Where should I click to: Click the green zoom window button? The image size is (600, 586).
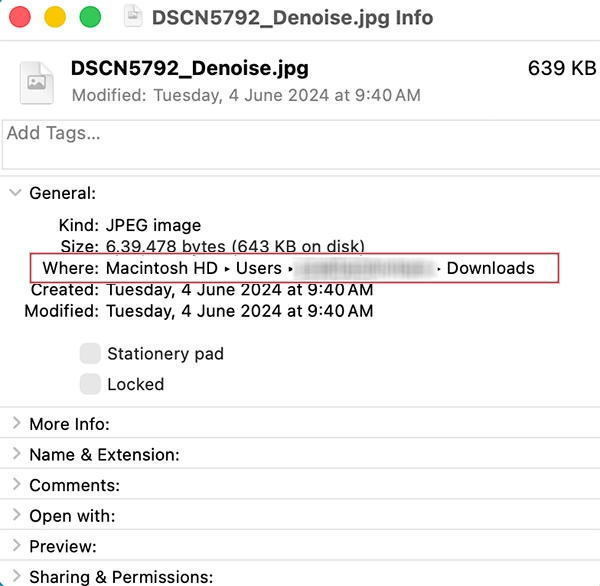[90, 17]
